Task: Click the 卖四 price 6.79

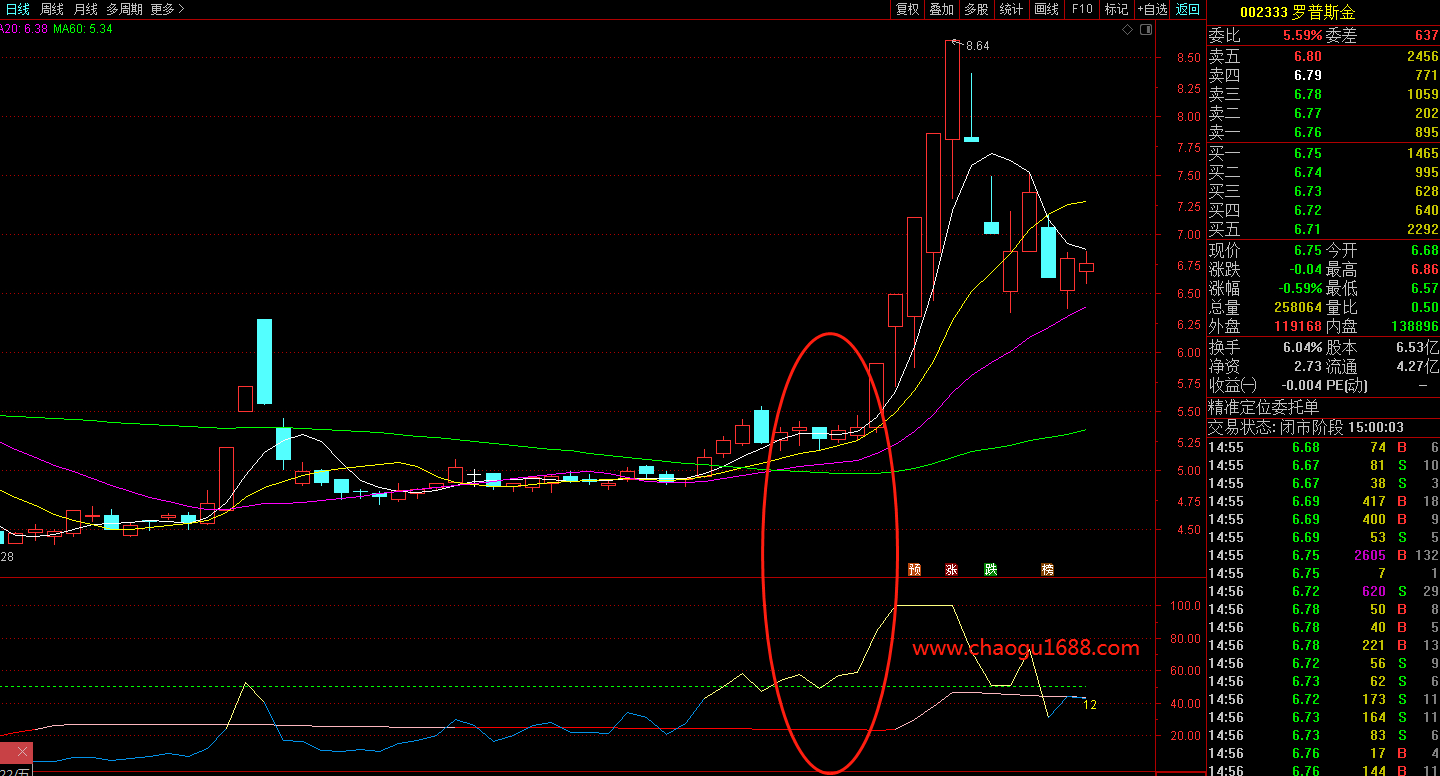Action: (1307, 75)
